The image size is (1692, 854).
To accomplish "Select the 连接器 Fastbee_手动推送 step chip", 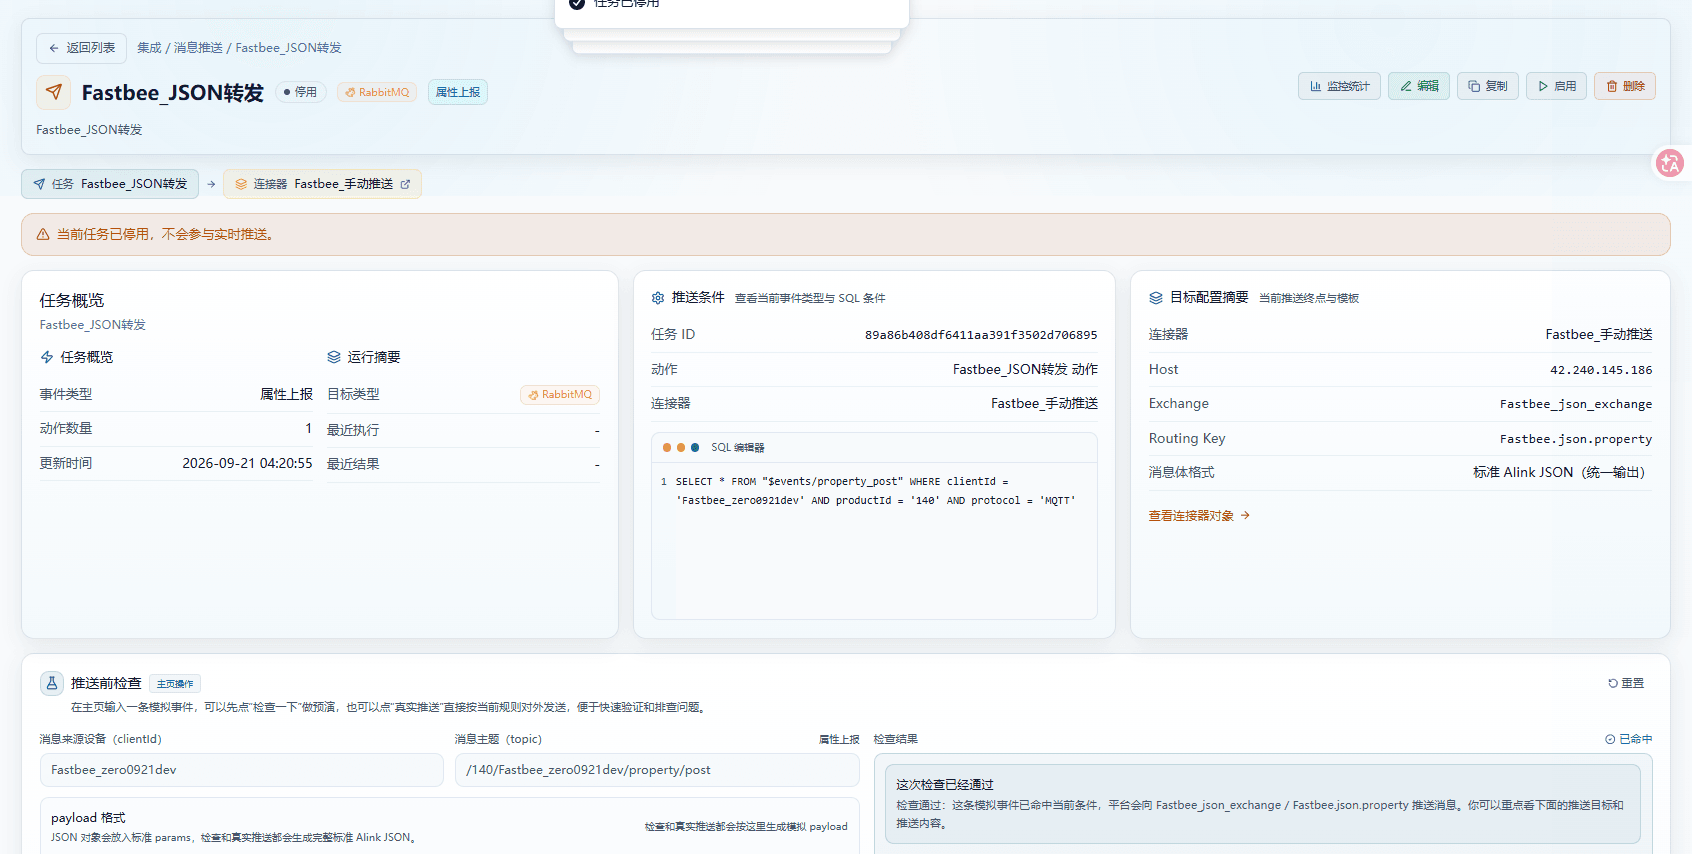I will [x=322, y=184].
